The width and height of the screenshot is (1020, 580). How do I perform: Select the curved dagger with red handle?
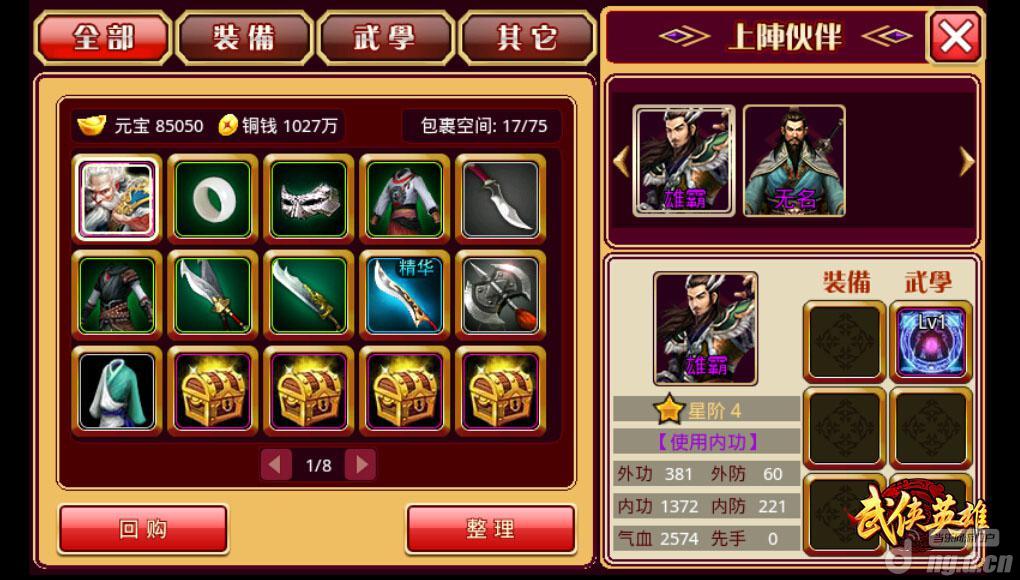tap(500, 198)
